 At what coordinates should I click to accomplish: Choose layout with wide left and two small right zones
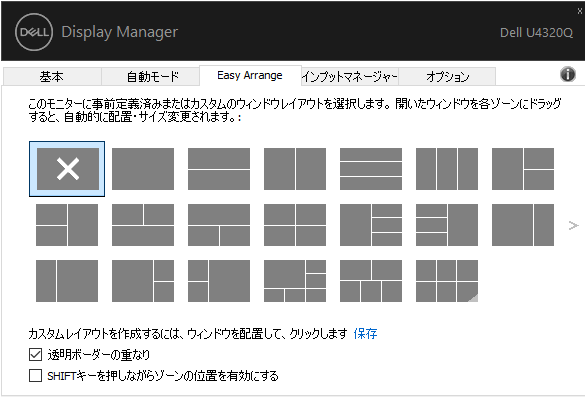(143, 281)
